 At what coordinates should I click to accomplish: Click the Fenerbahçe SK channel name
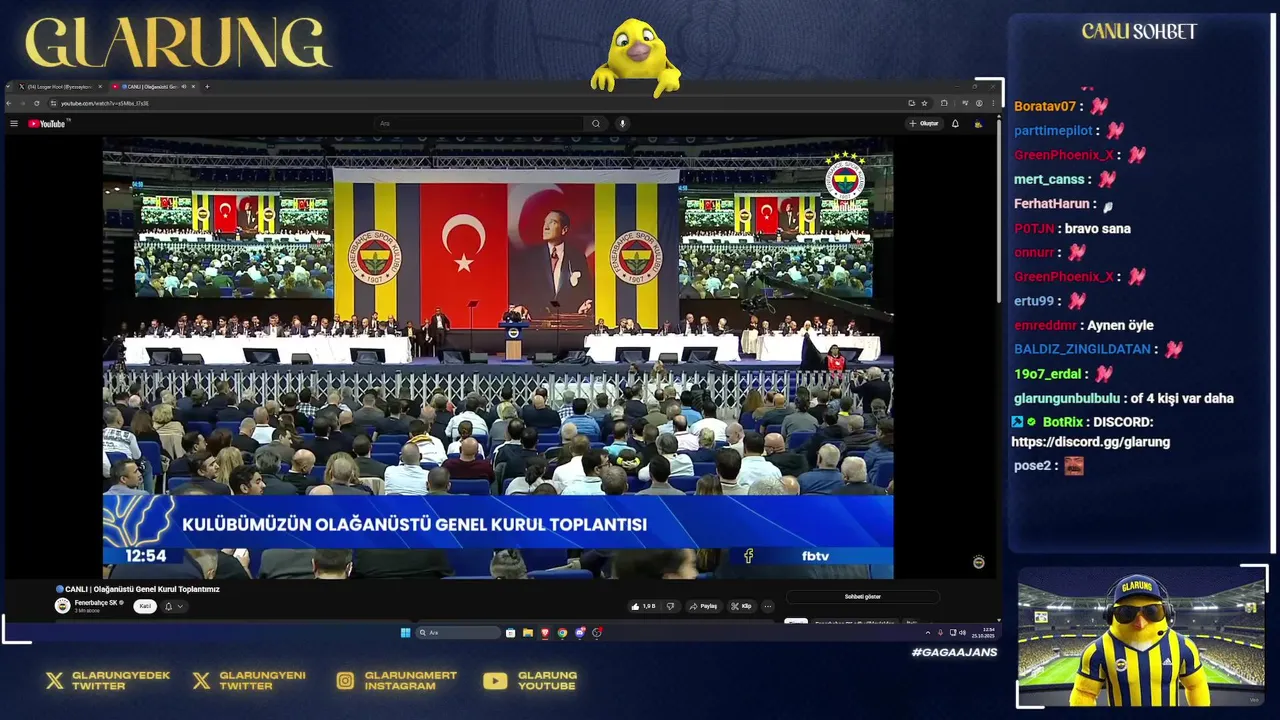pos(96,603)
